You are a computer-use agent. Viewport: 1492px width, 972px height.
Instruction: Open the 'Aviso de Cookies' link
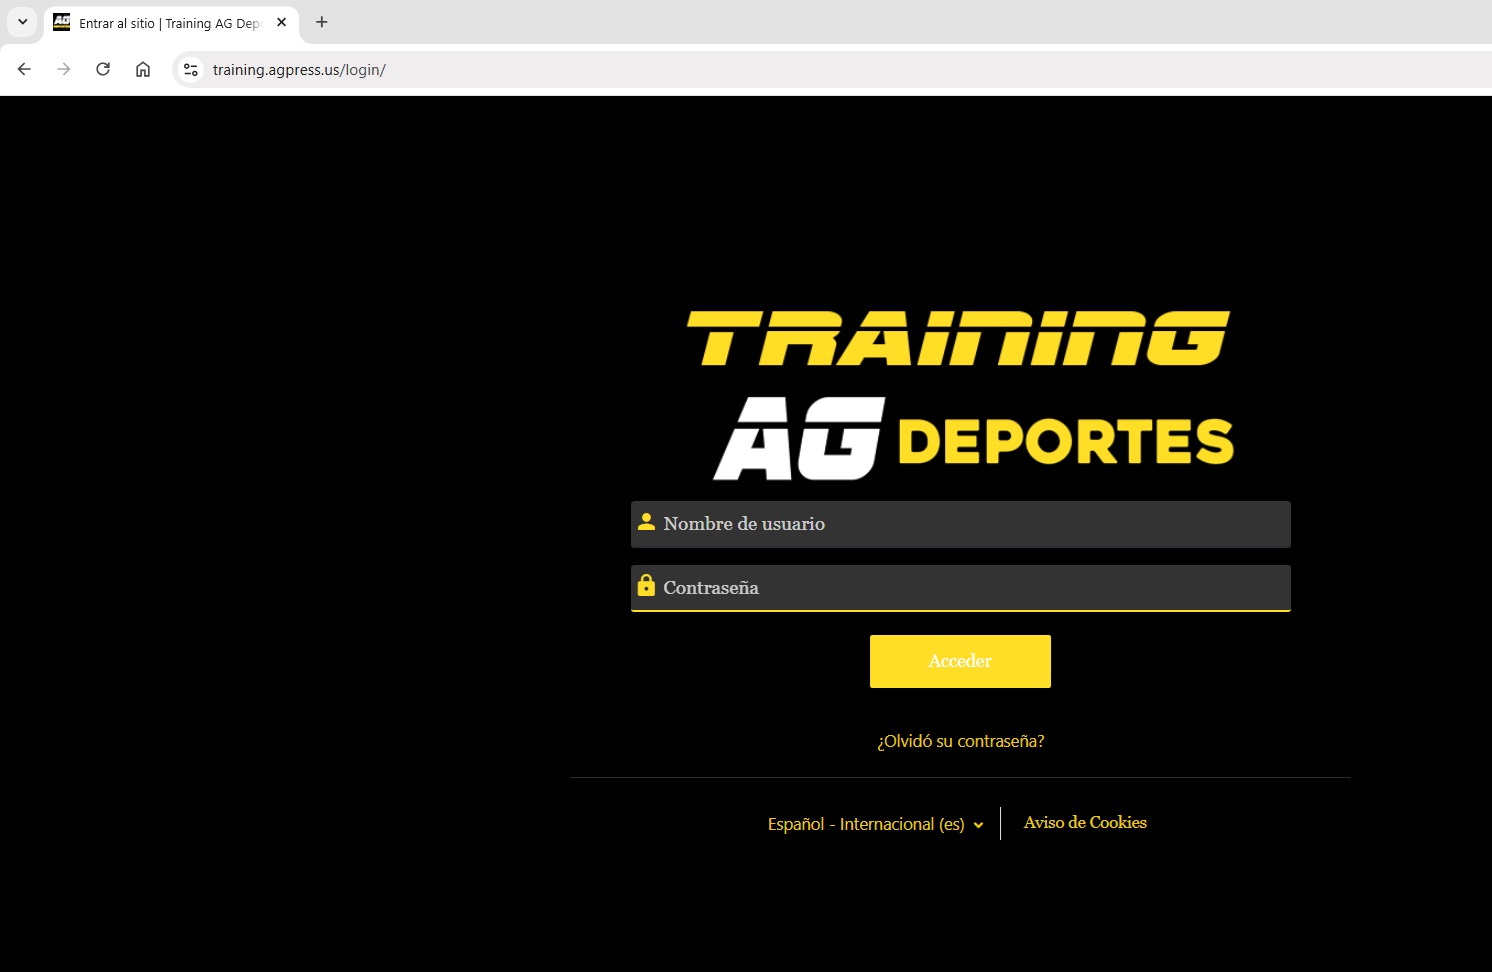1085,822
